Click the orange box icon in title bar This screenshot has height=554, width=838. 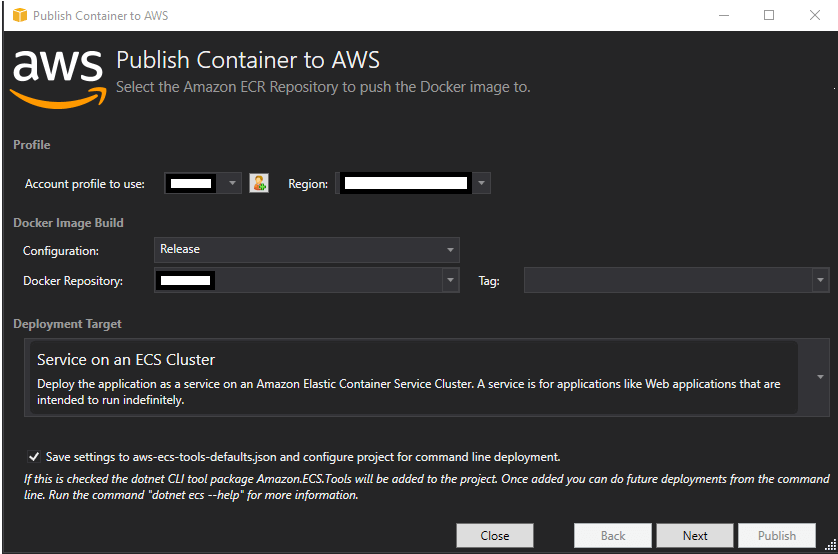coord(20,15)
